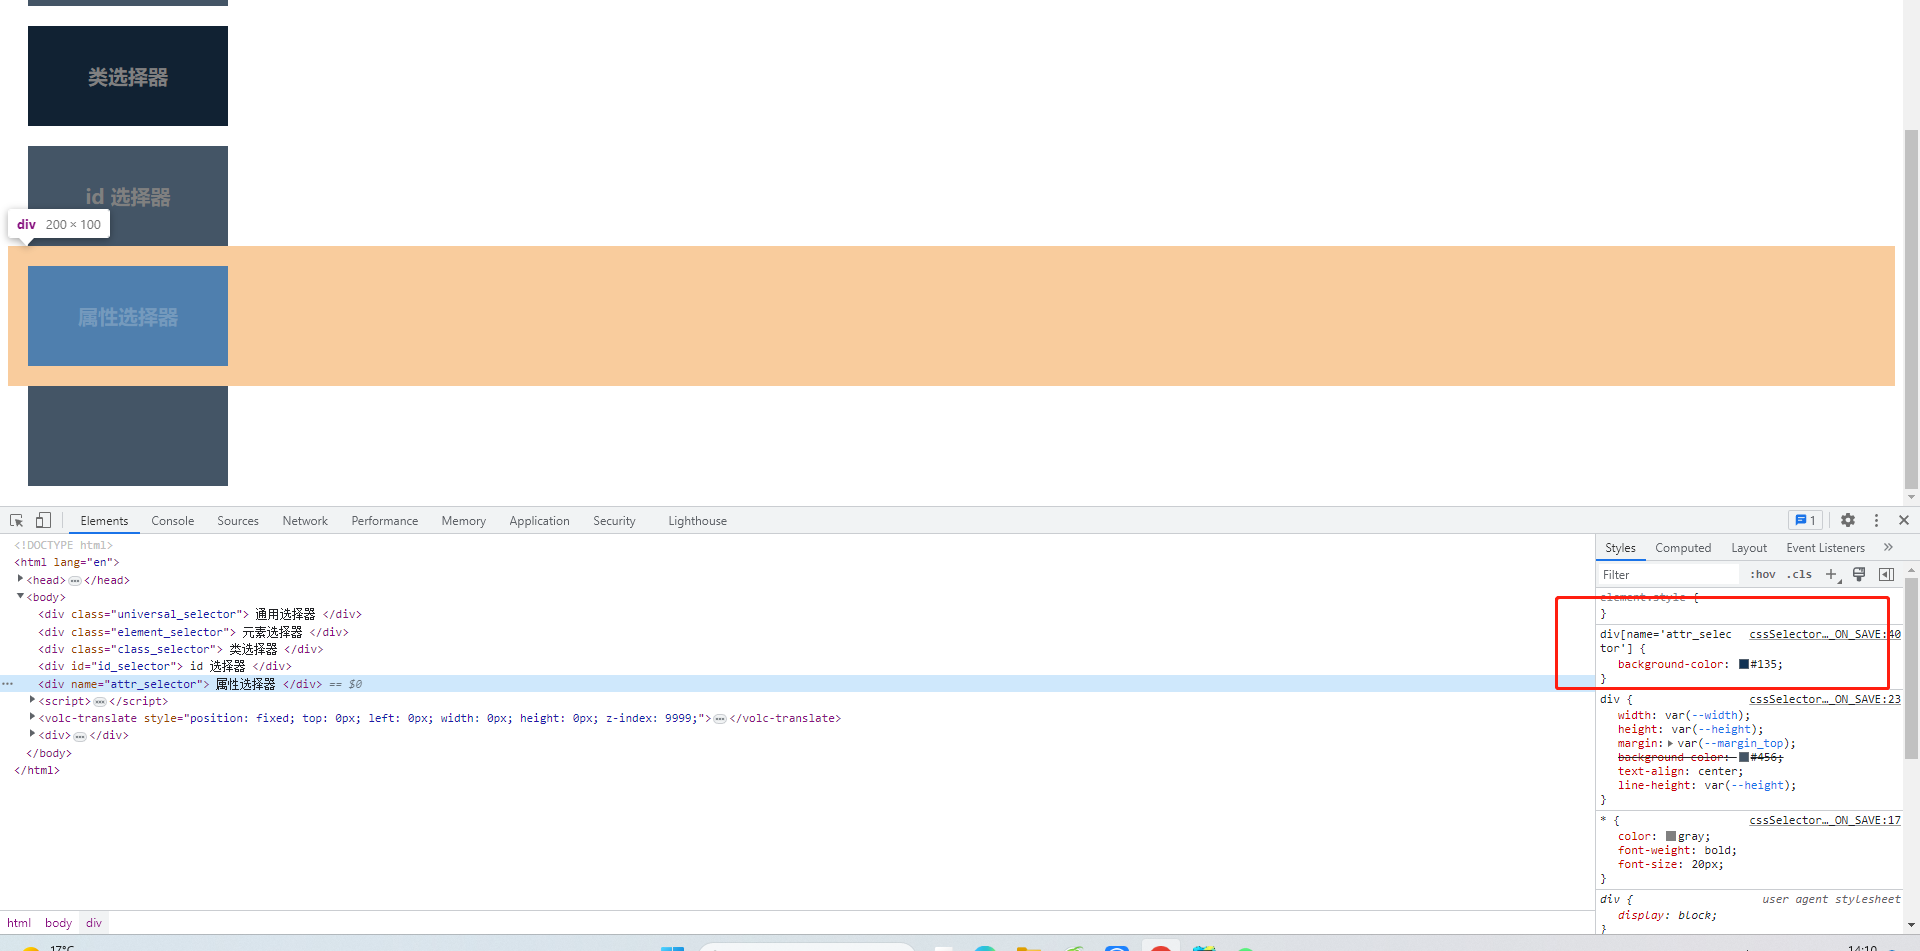Open the Event Listeners sub-tab

(1825, 547)
